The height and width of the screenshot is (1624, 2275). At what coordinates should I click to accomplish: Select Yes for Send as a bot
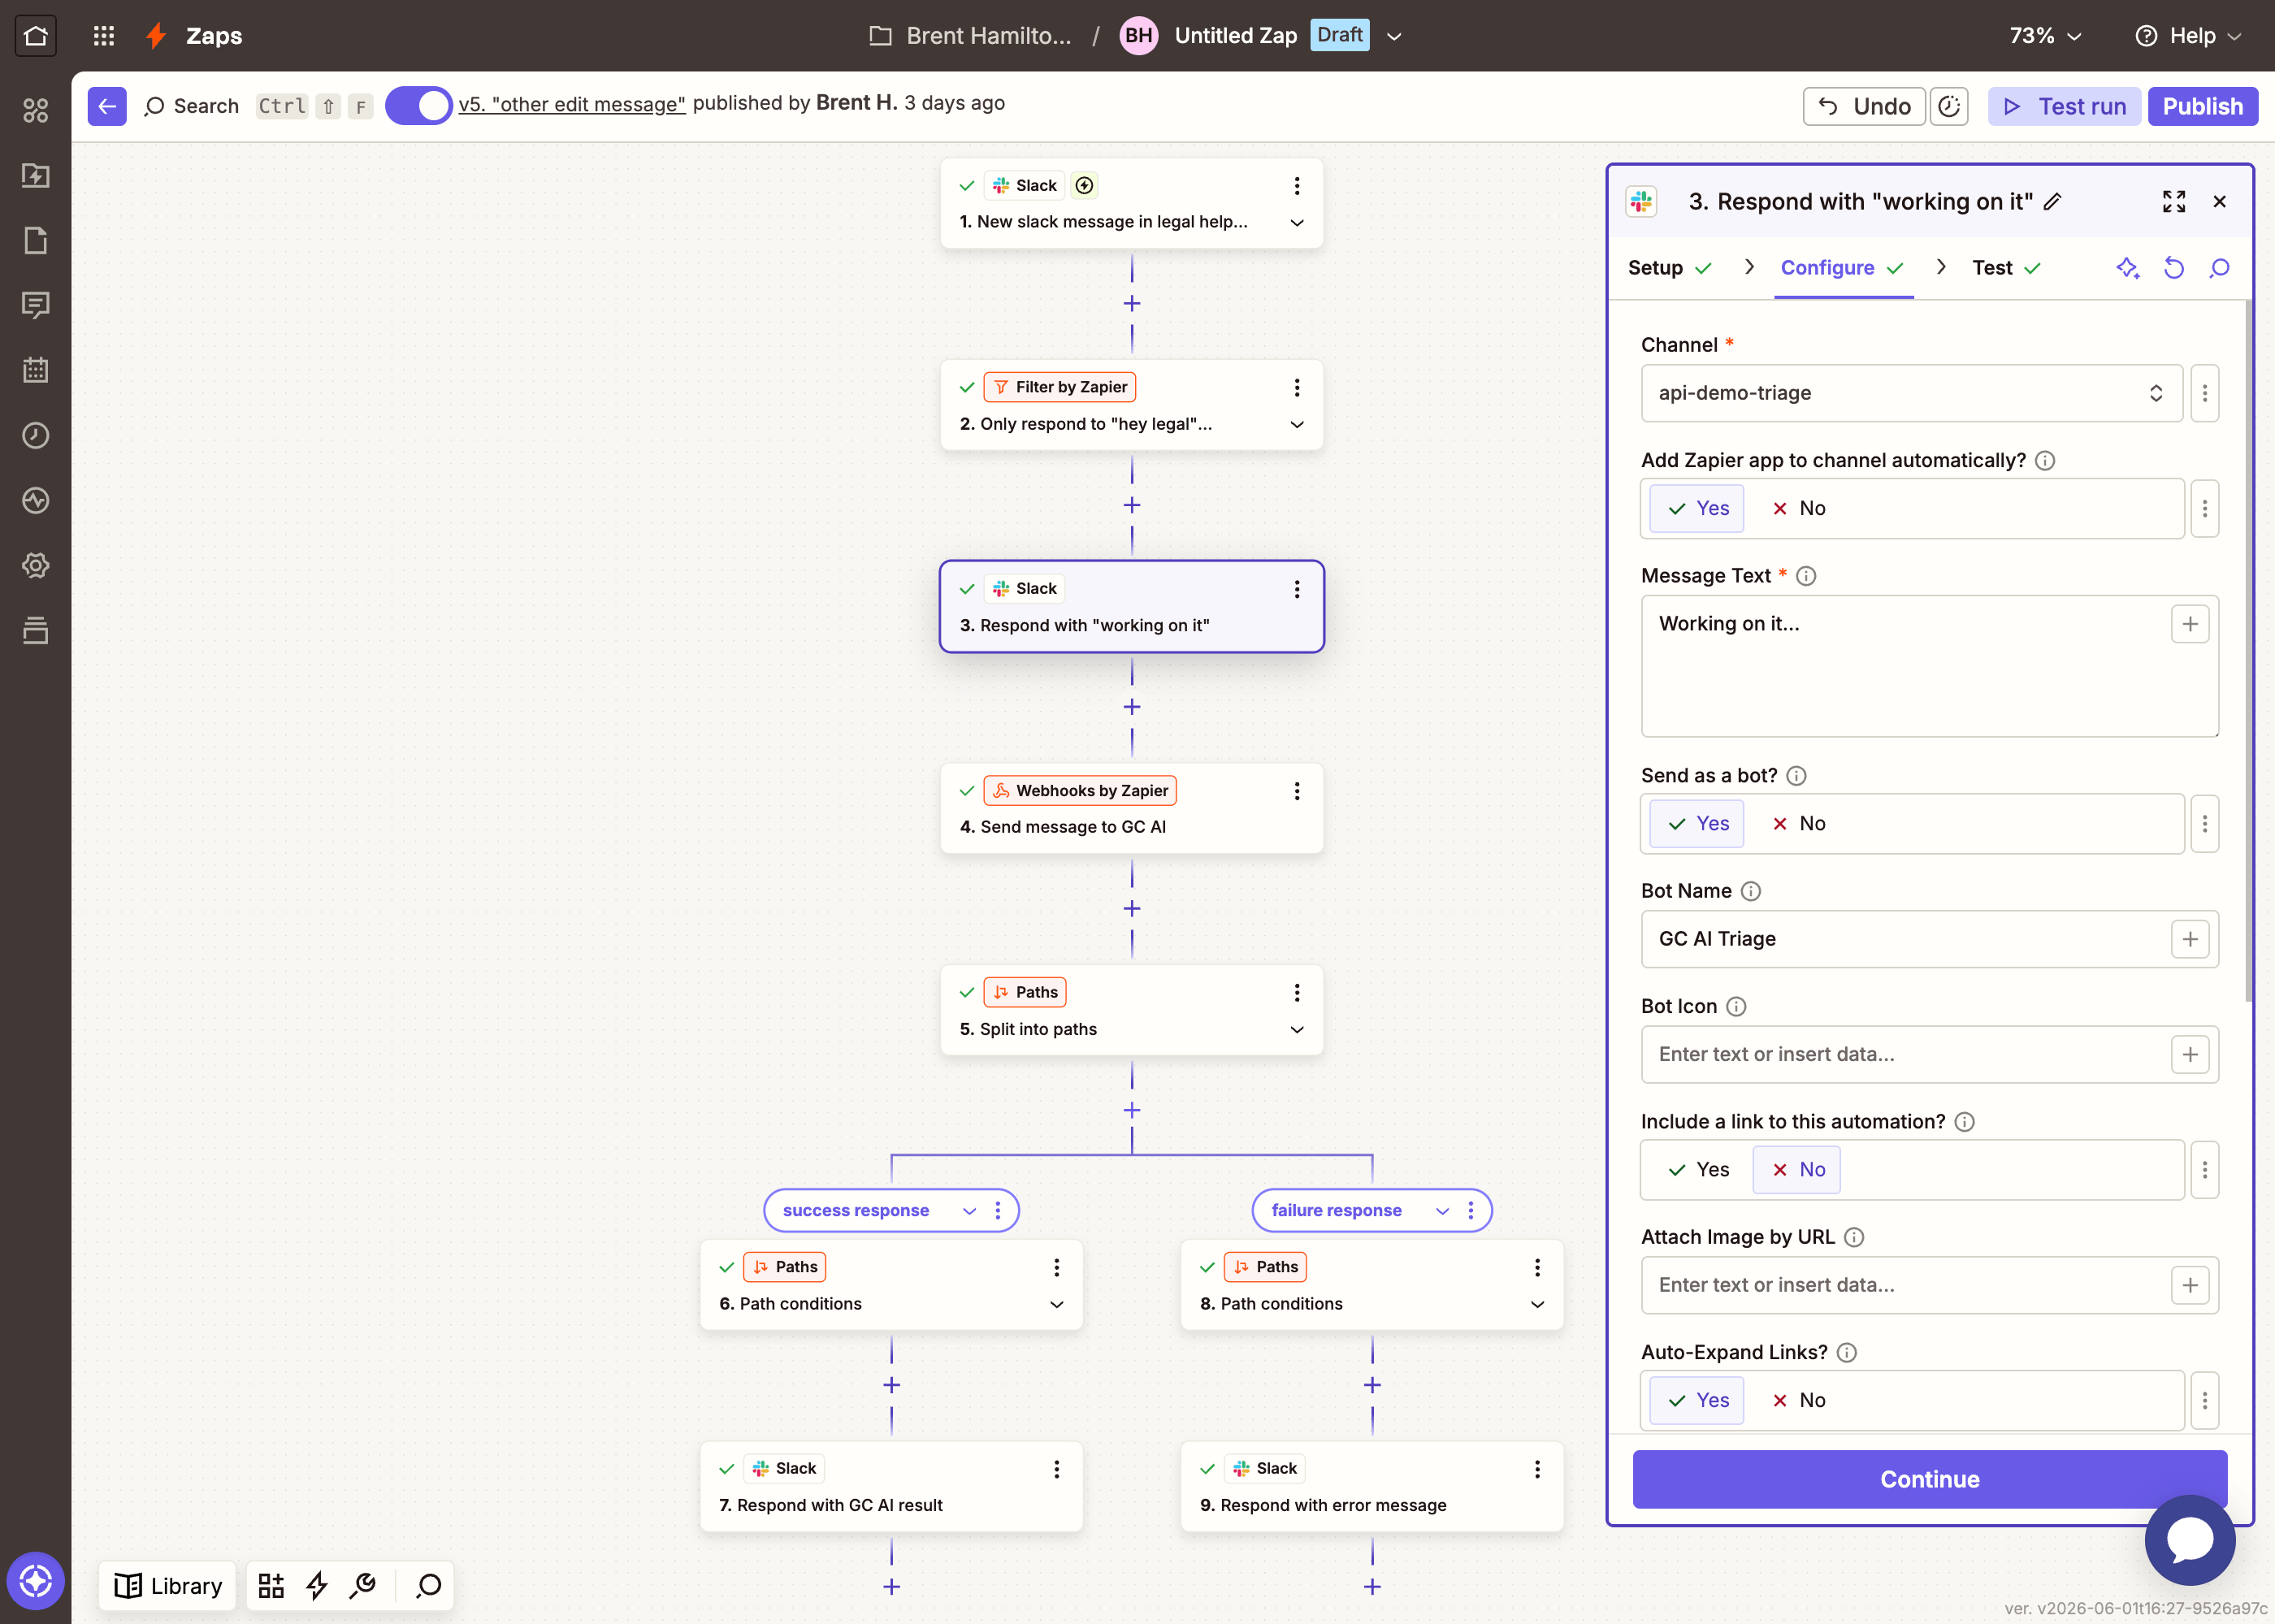point(1697,823)
